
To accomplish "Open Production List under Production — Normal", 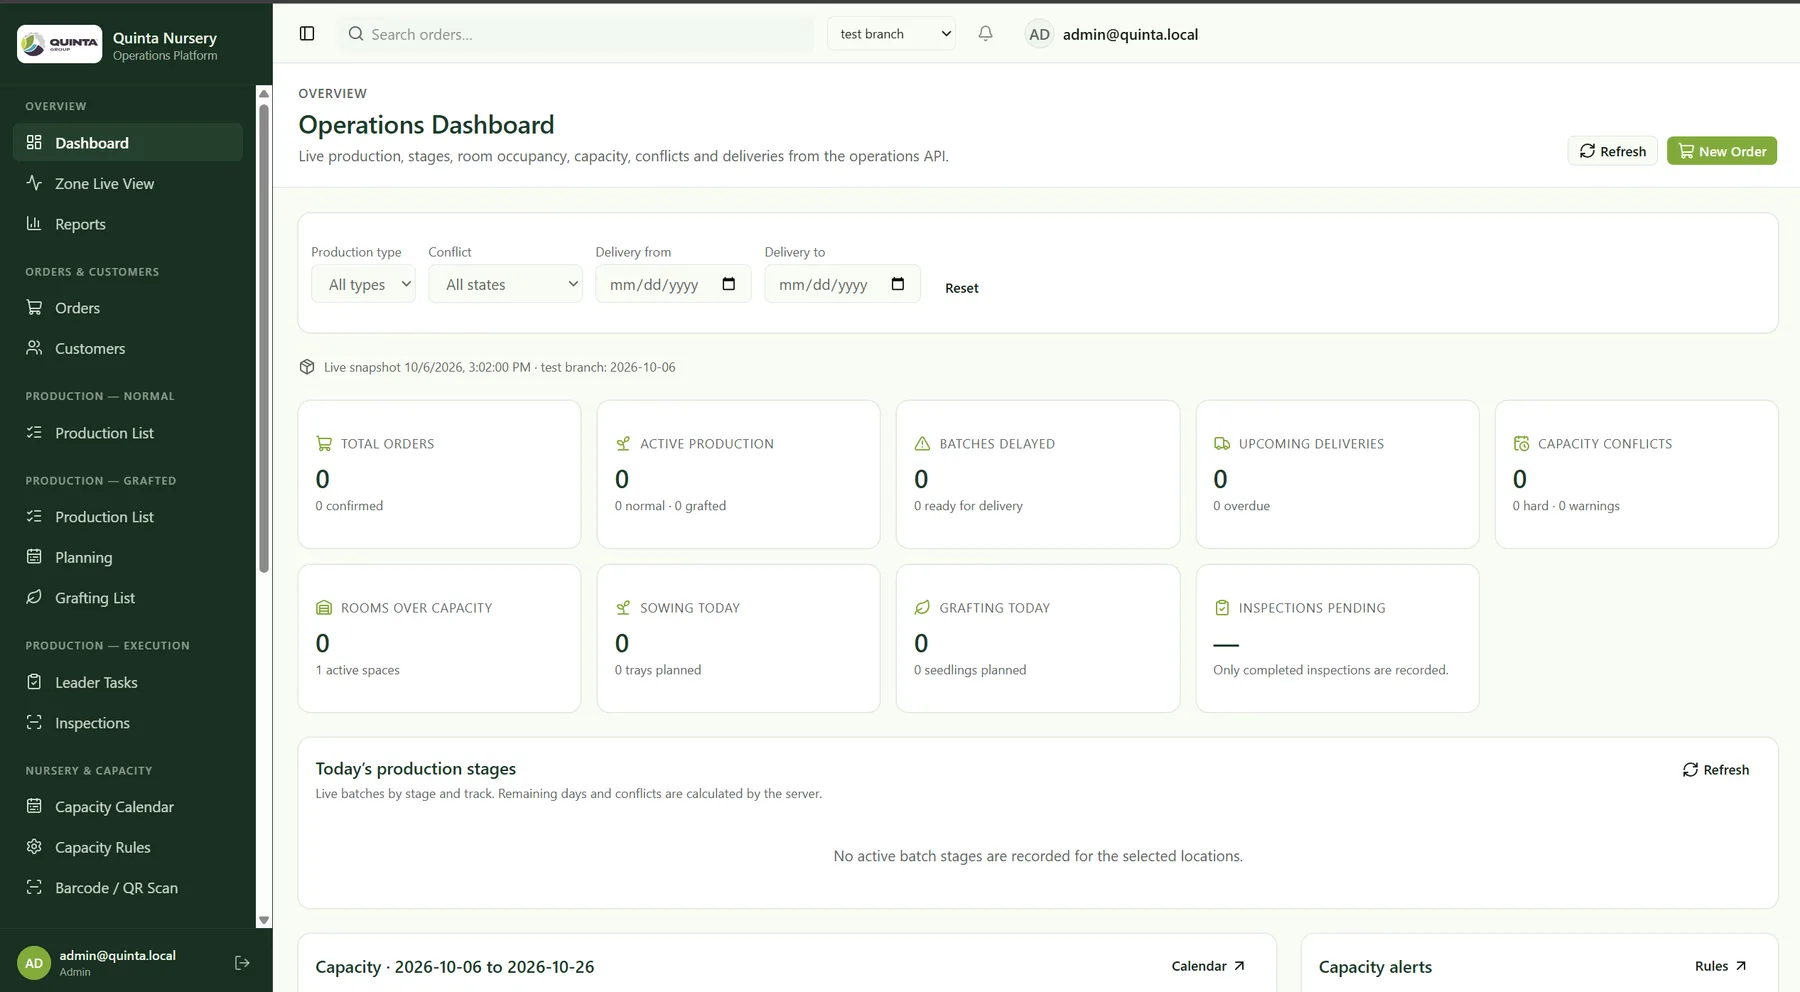I will coord(128,433).
